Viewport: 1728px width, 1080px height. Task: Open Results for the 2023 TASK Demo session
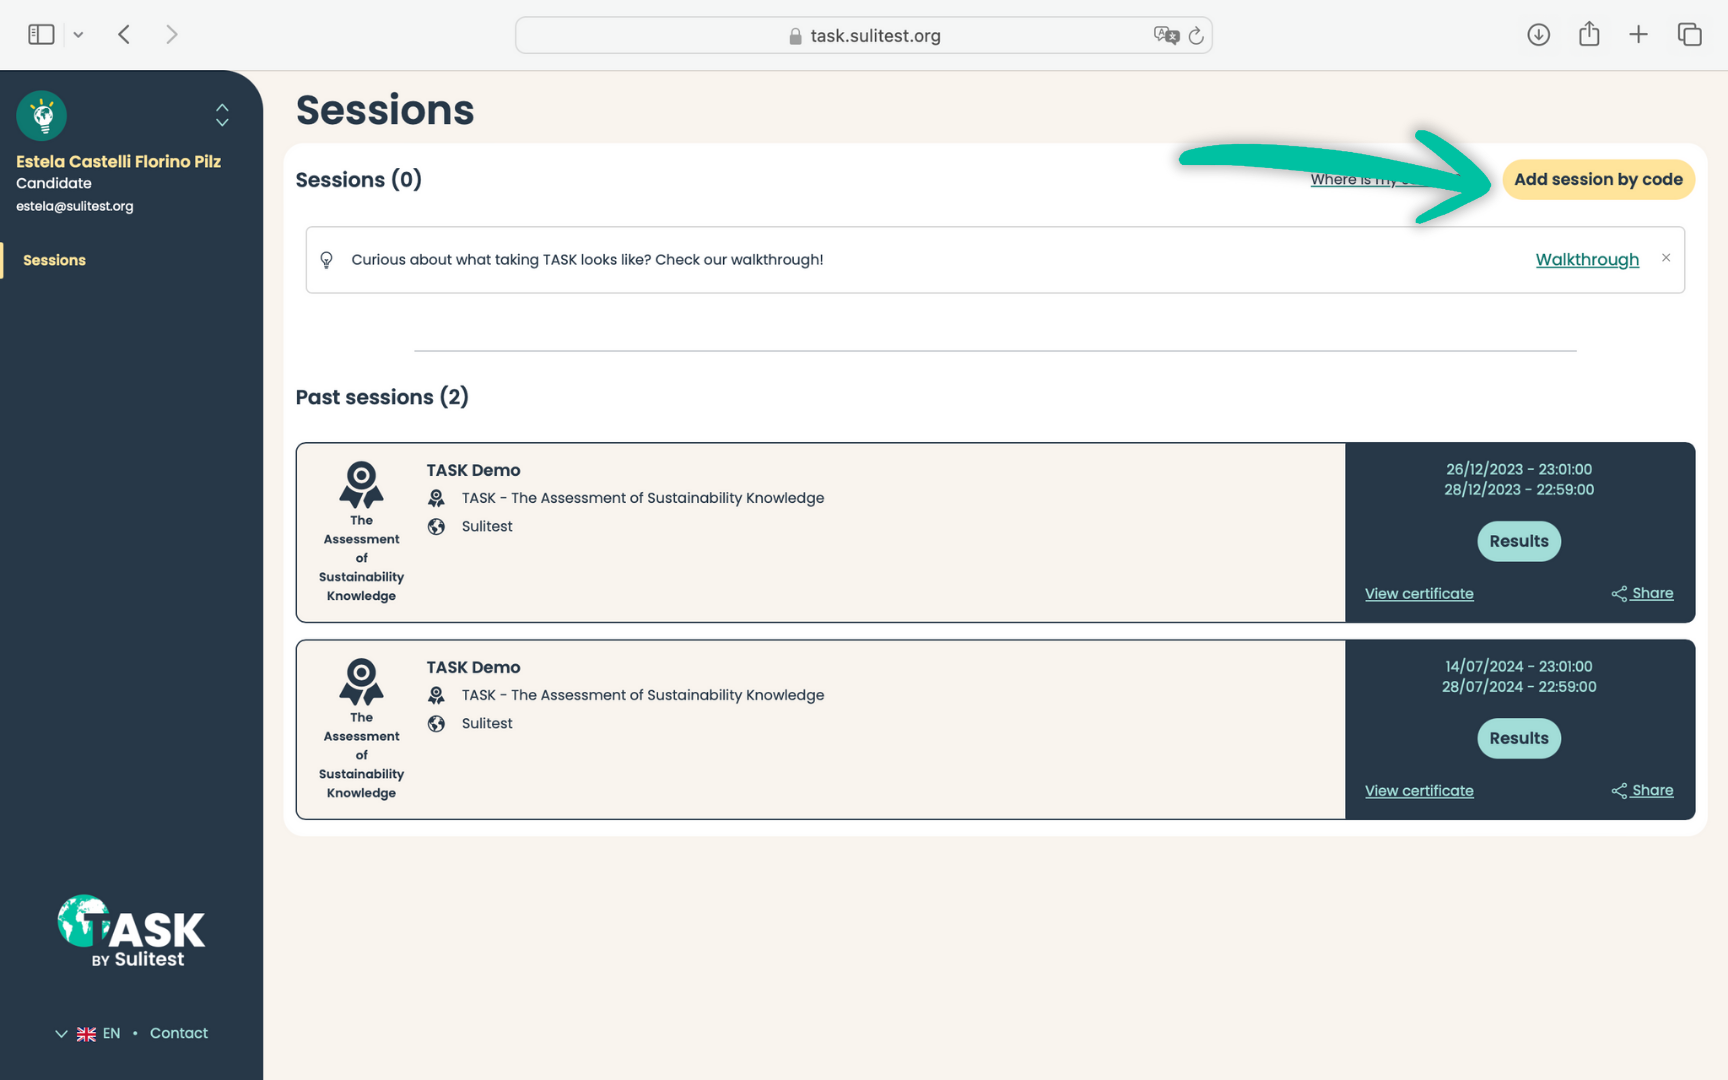coord(1518,541)
